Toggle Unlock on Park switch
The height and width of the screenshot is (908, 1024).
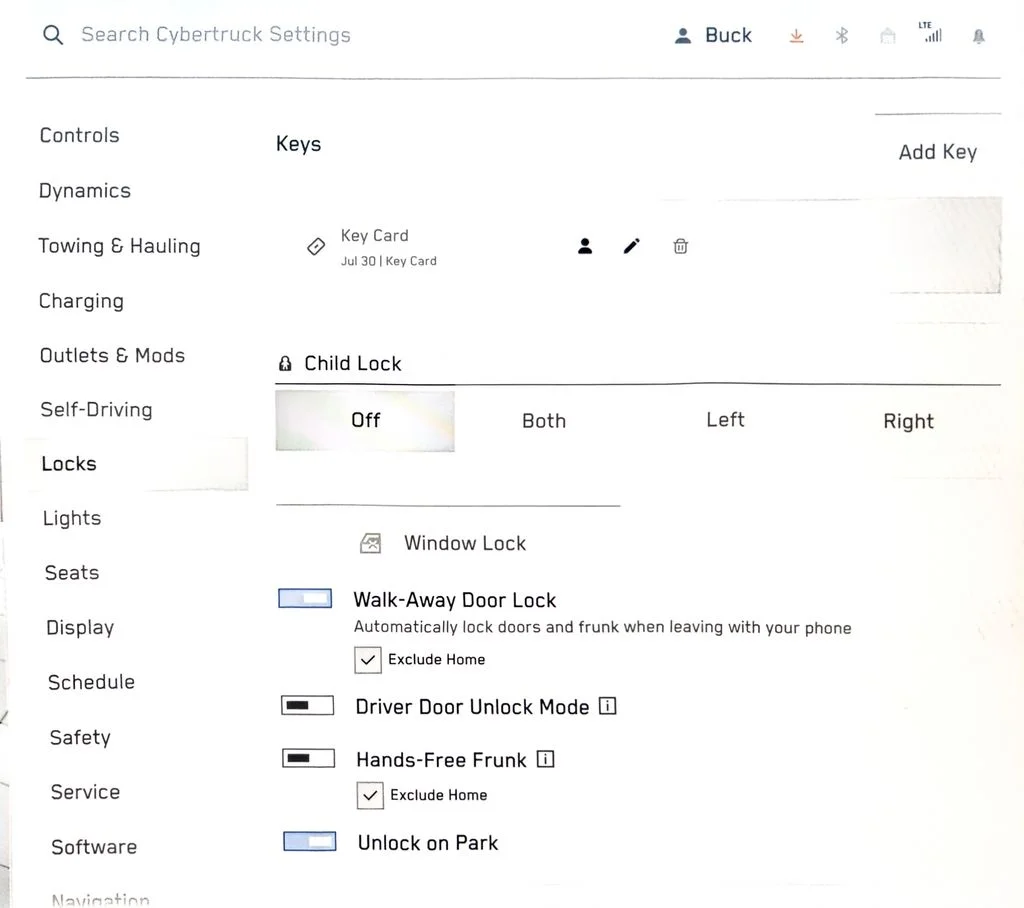310,841
